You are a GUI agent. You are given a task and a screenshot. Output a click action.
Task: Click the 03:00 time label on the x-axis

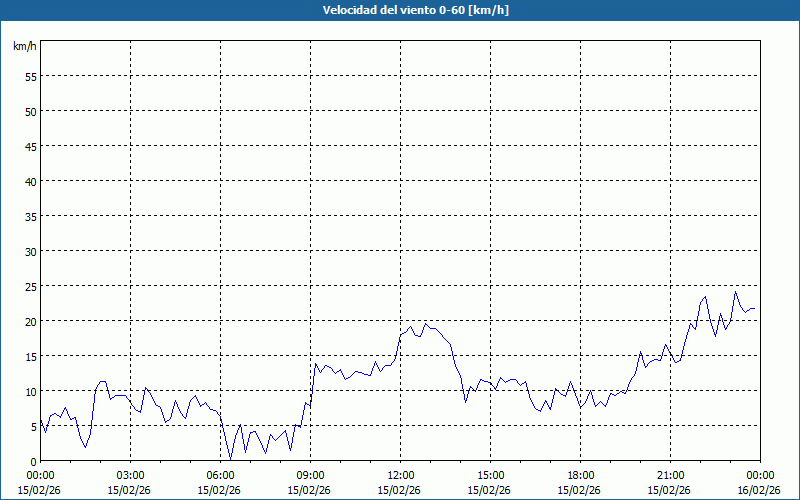pyautogui.click(x=130, y=475)
